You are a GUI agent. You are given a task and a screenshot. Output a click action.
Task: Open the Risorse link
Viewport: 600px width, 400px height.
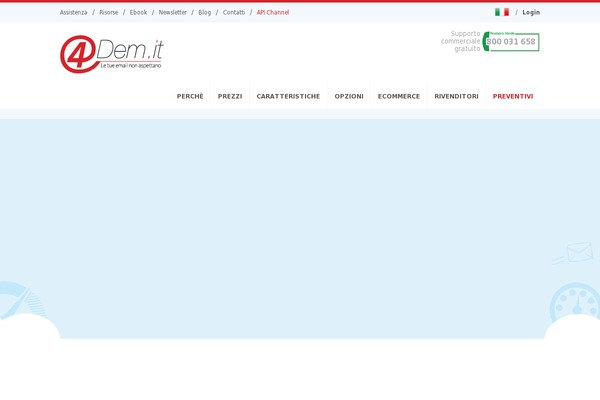point(109,12)
